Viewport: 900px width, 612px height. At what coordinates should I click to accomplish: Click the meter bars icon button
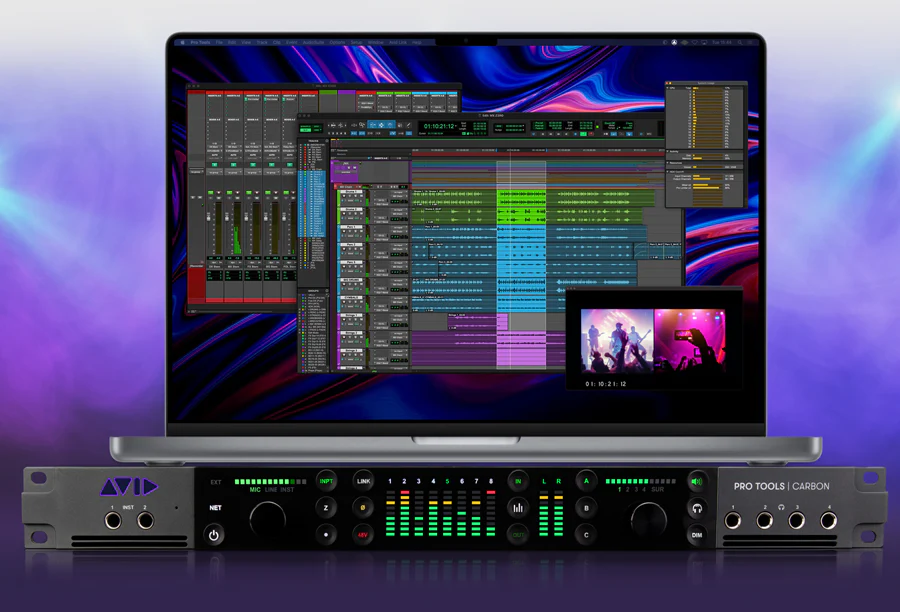518,508
